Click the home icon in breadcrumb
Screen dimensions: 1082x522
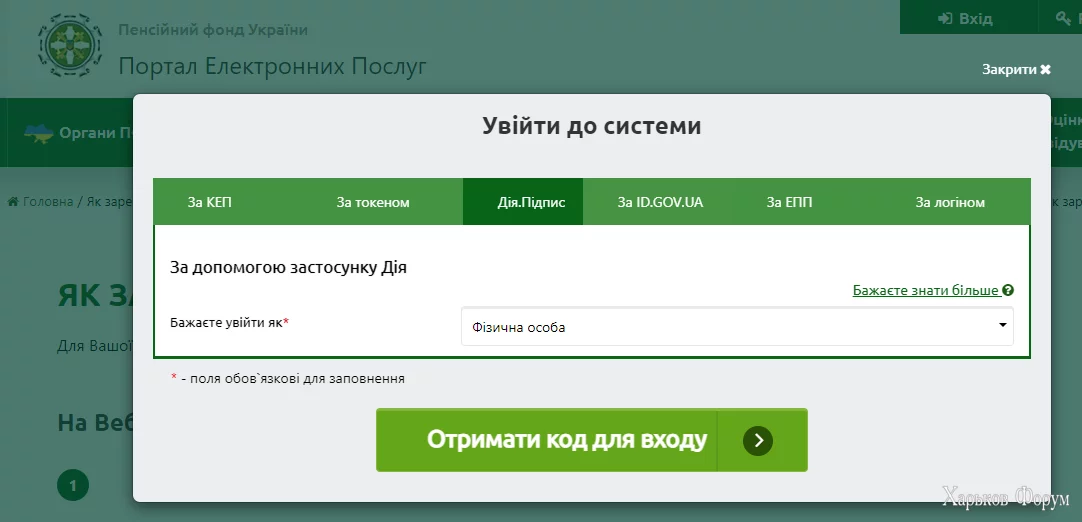tap(13, 202)
